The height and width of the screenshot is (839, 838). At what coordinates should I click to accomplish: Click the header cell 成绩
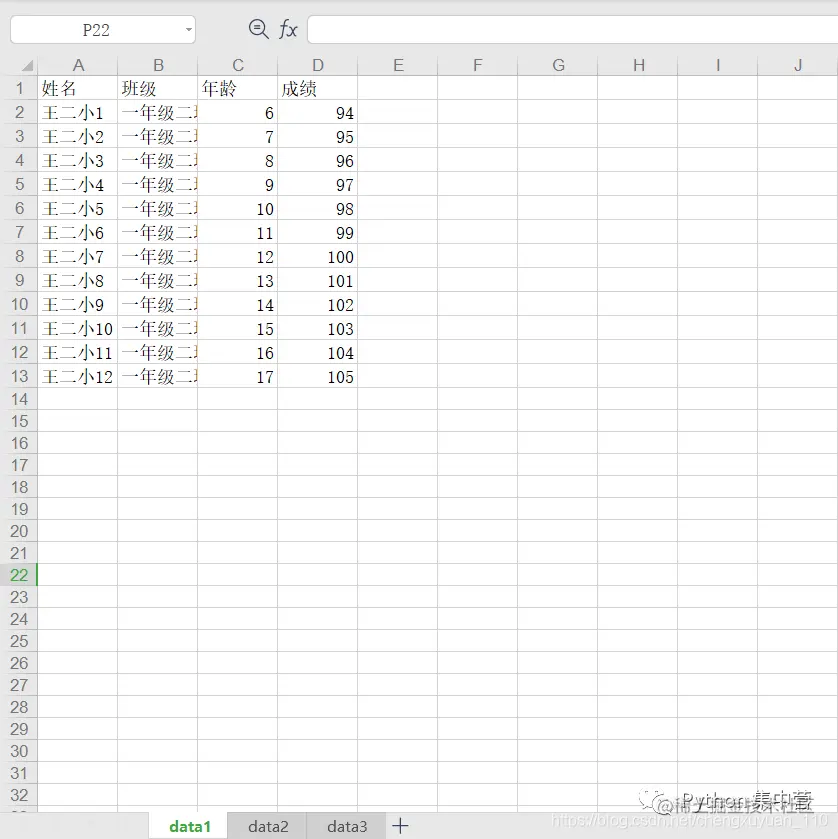[318, 88]
